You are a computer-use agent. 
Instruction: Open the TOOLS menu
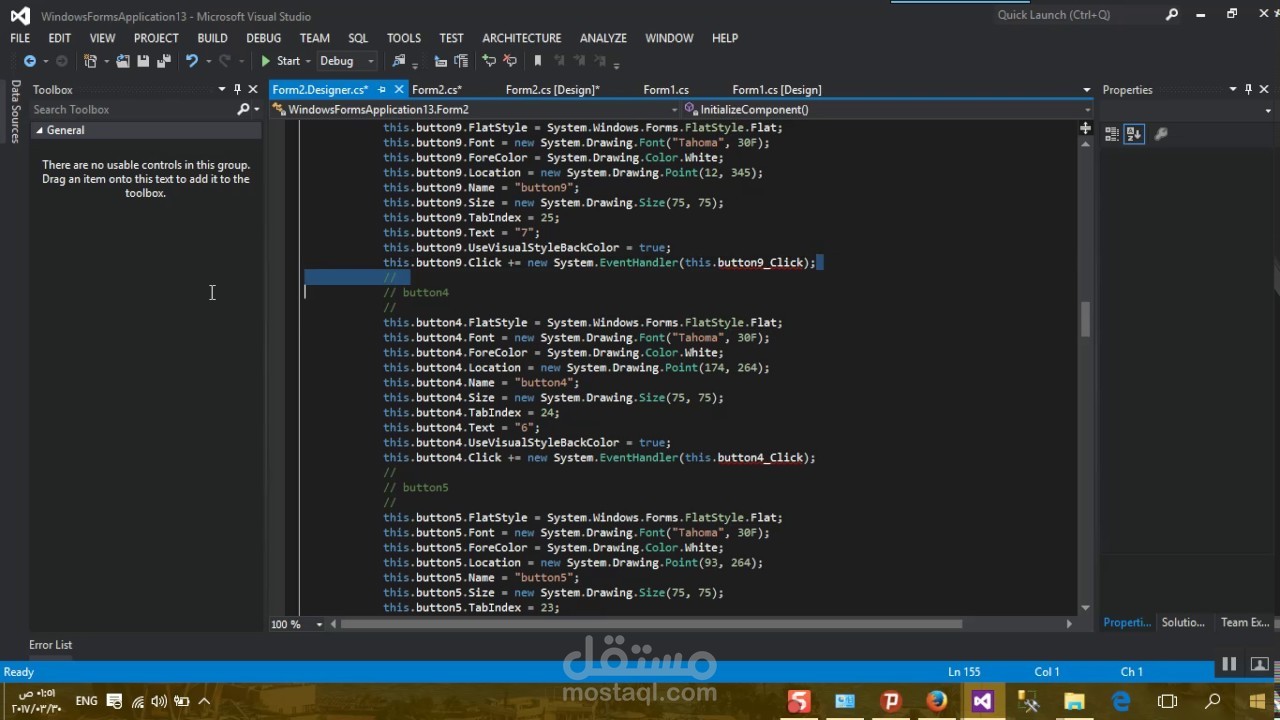(x=404, y=38)
